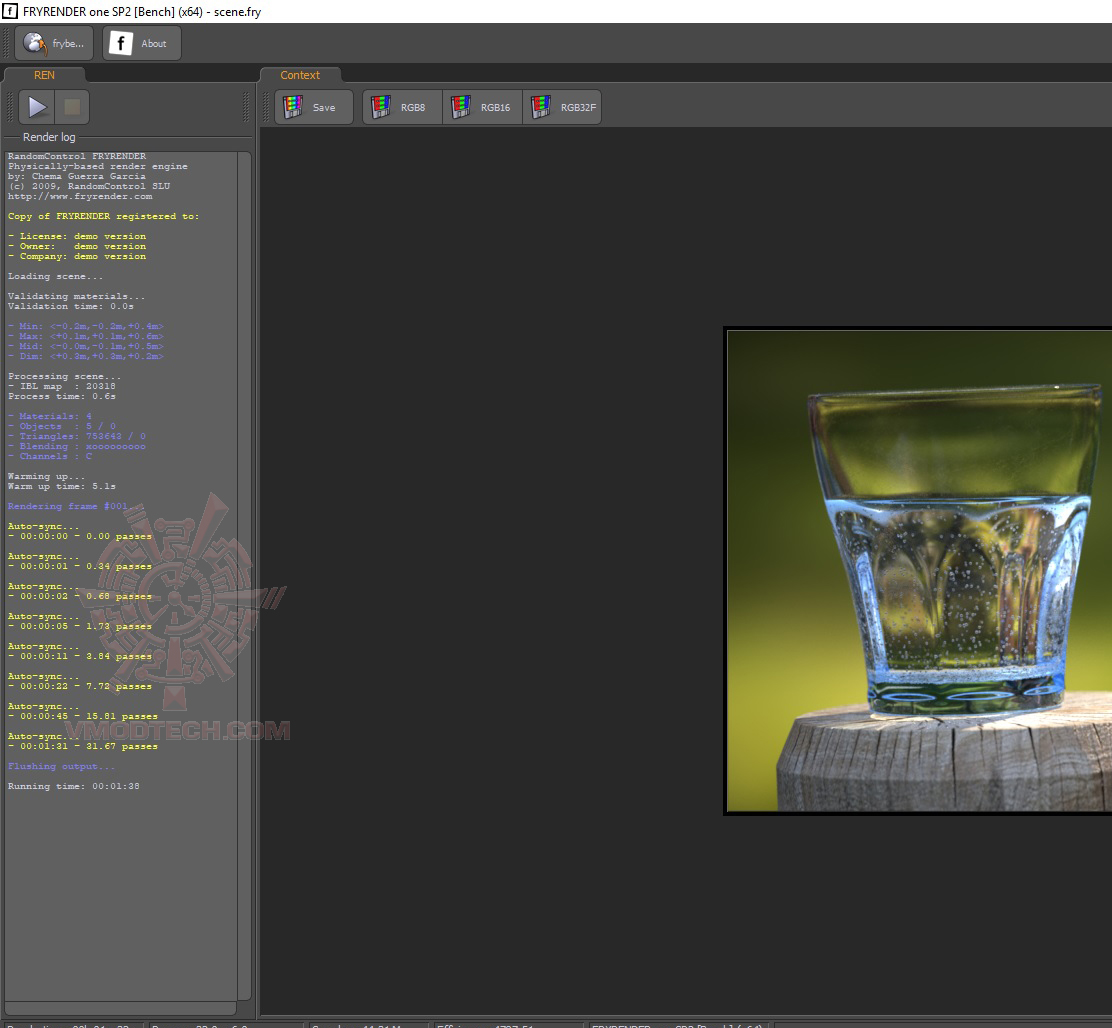Start the render with the play button
The height and width of the screenshot is (1028, 1112).
[x=36, y=107]
